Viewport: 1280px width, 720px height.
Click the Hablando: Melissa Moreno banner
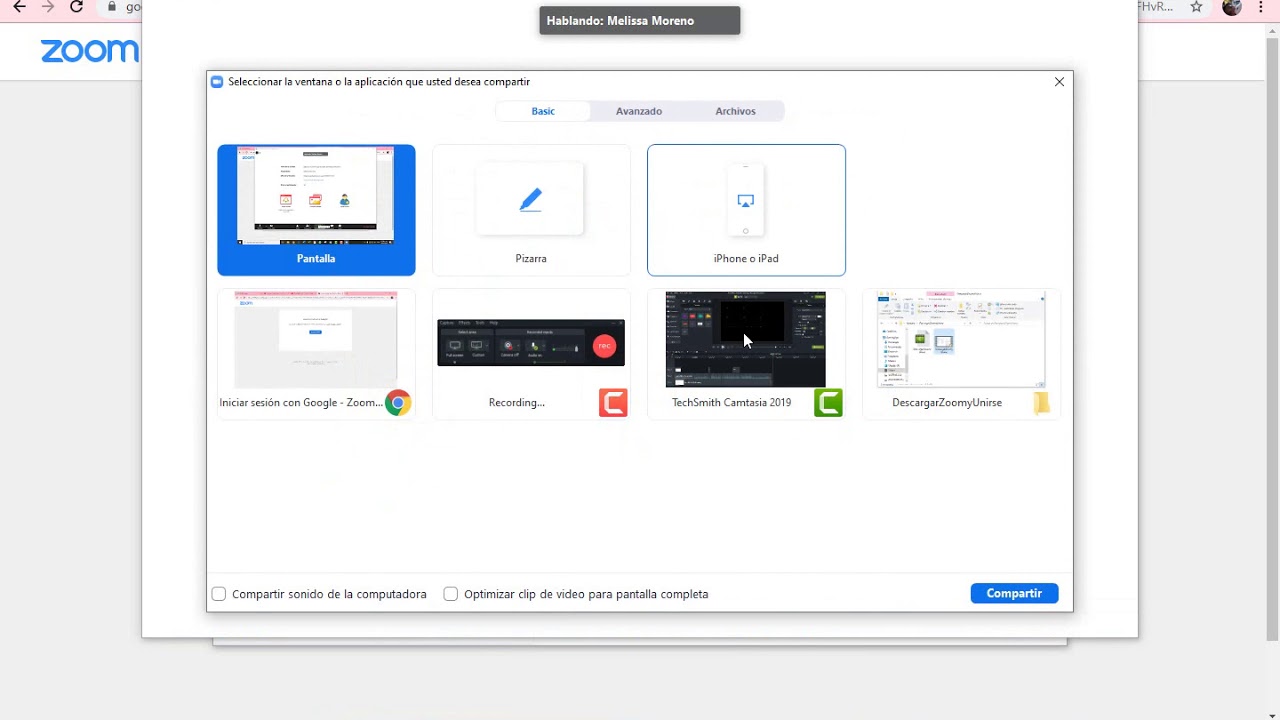(640, 20)
